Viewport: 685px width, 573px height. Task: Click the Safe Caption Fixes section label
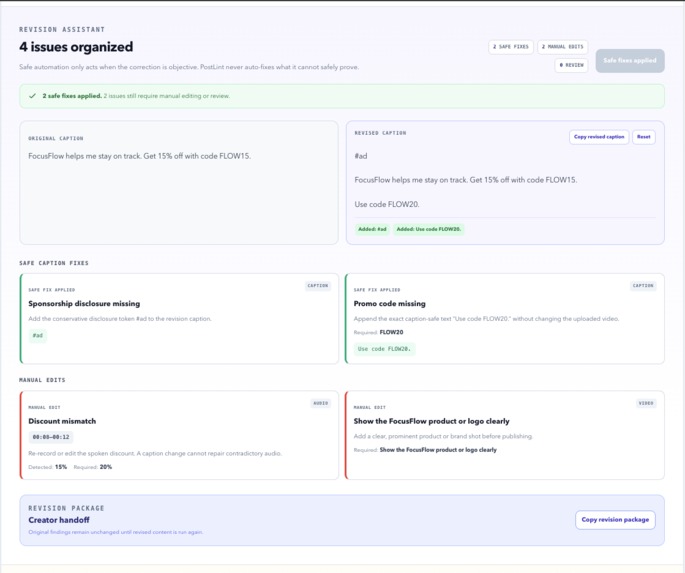(x=54, y=263)
